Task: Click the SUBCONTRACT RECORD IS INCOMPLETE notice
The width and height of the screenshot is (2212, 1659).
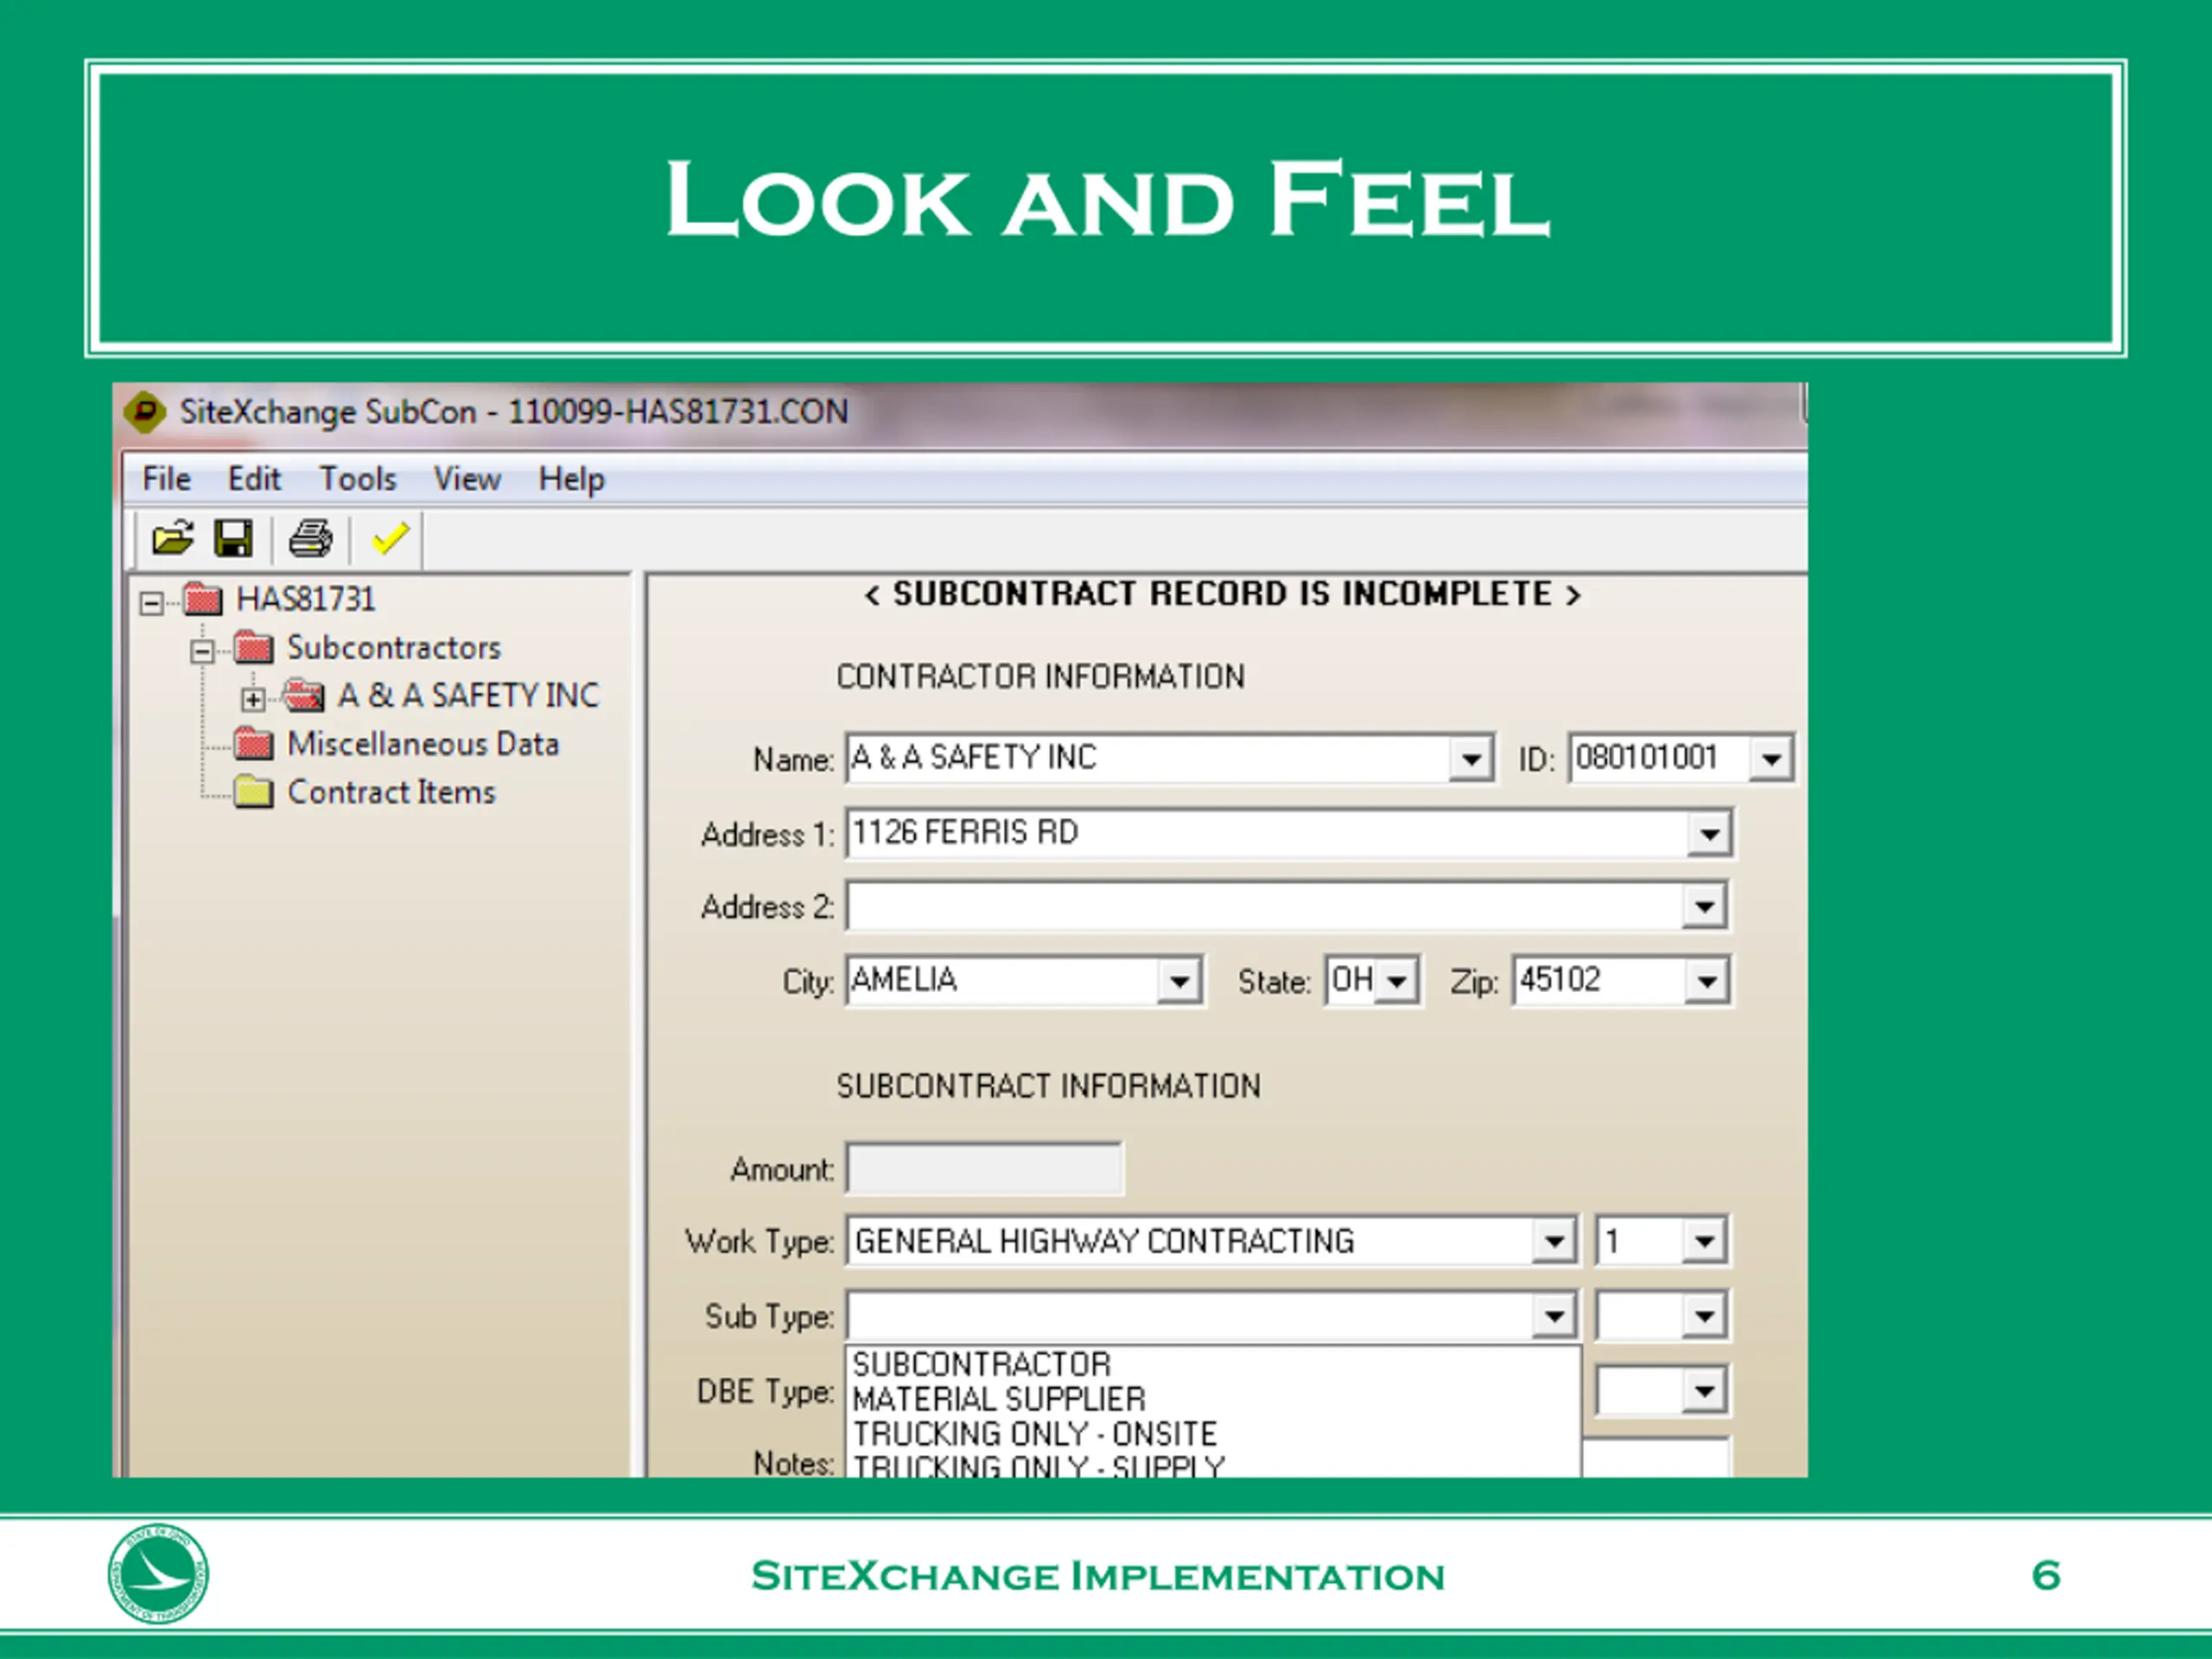Action: tap(1223, 594)
